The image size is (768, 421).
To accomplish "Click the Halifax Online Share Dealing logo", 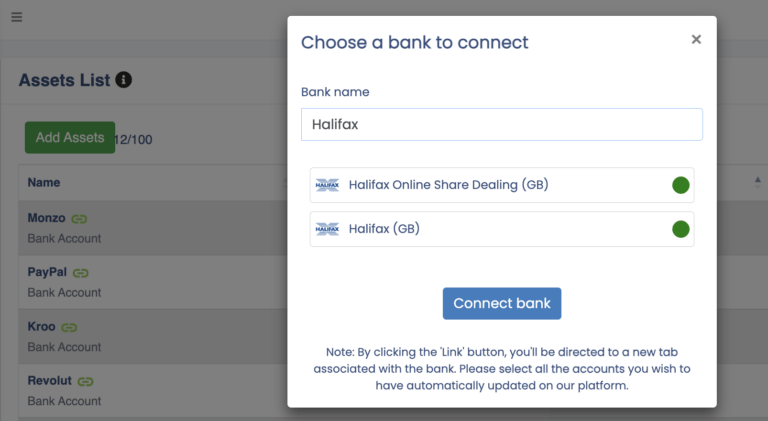I will (327, 185).
